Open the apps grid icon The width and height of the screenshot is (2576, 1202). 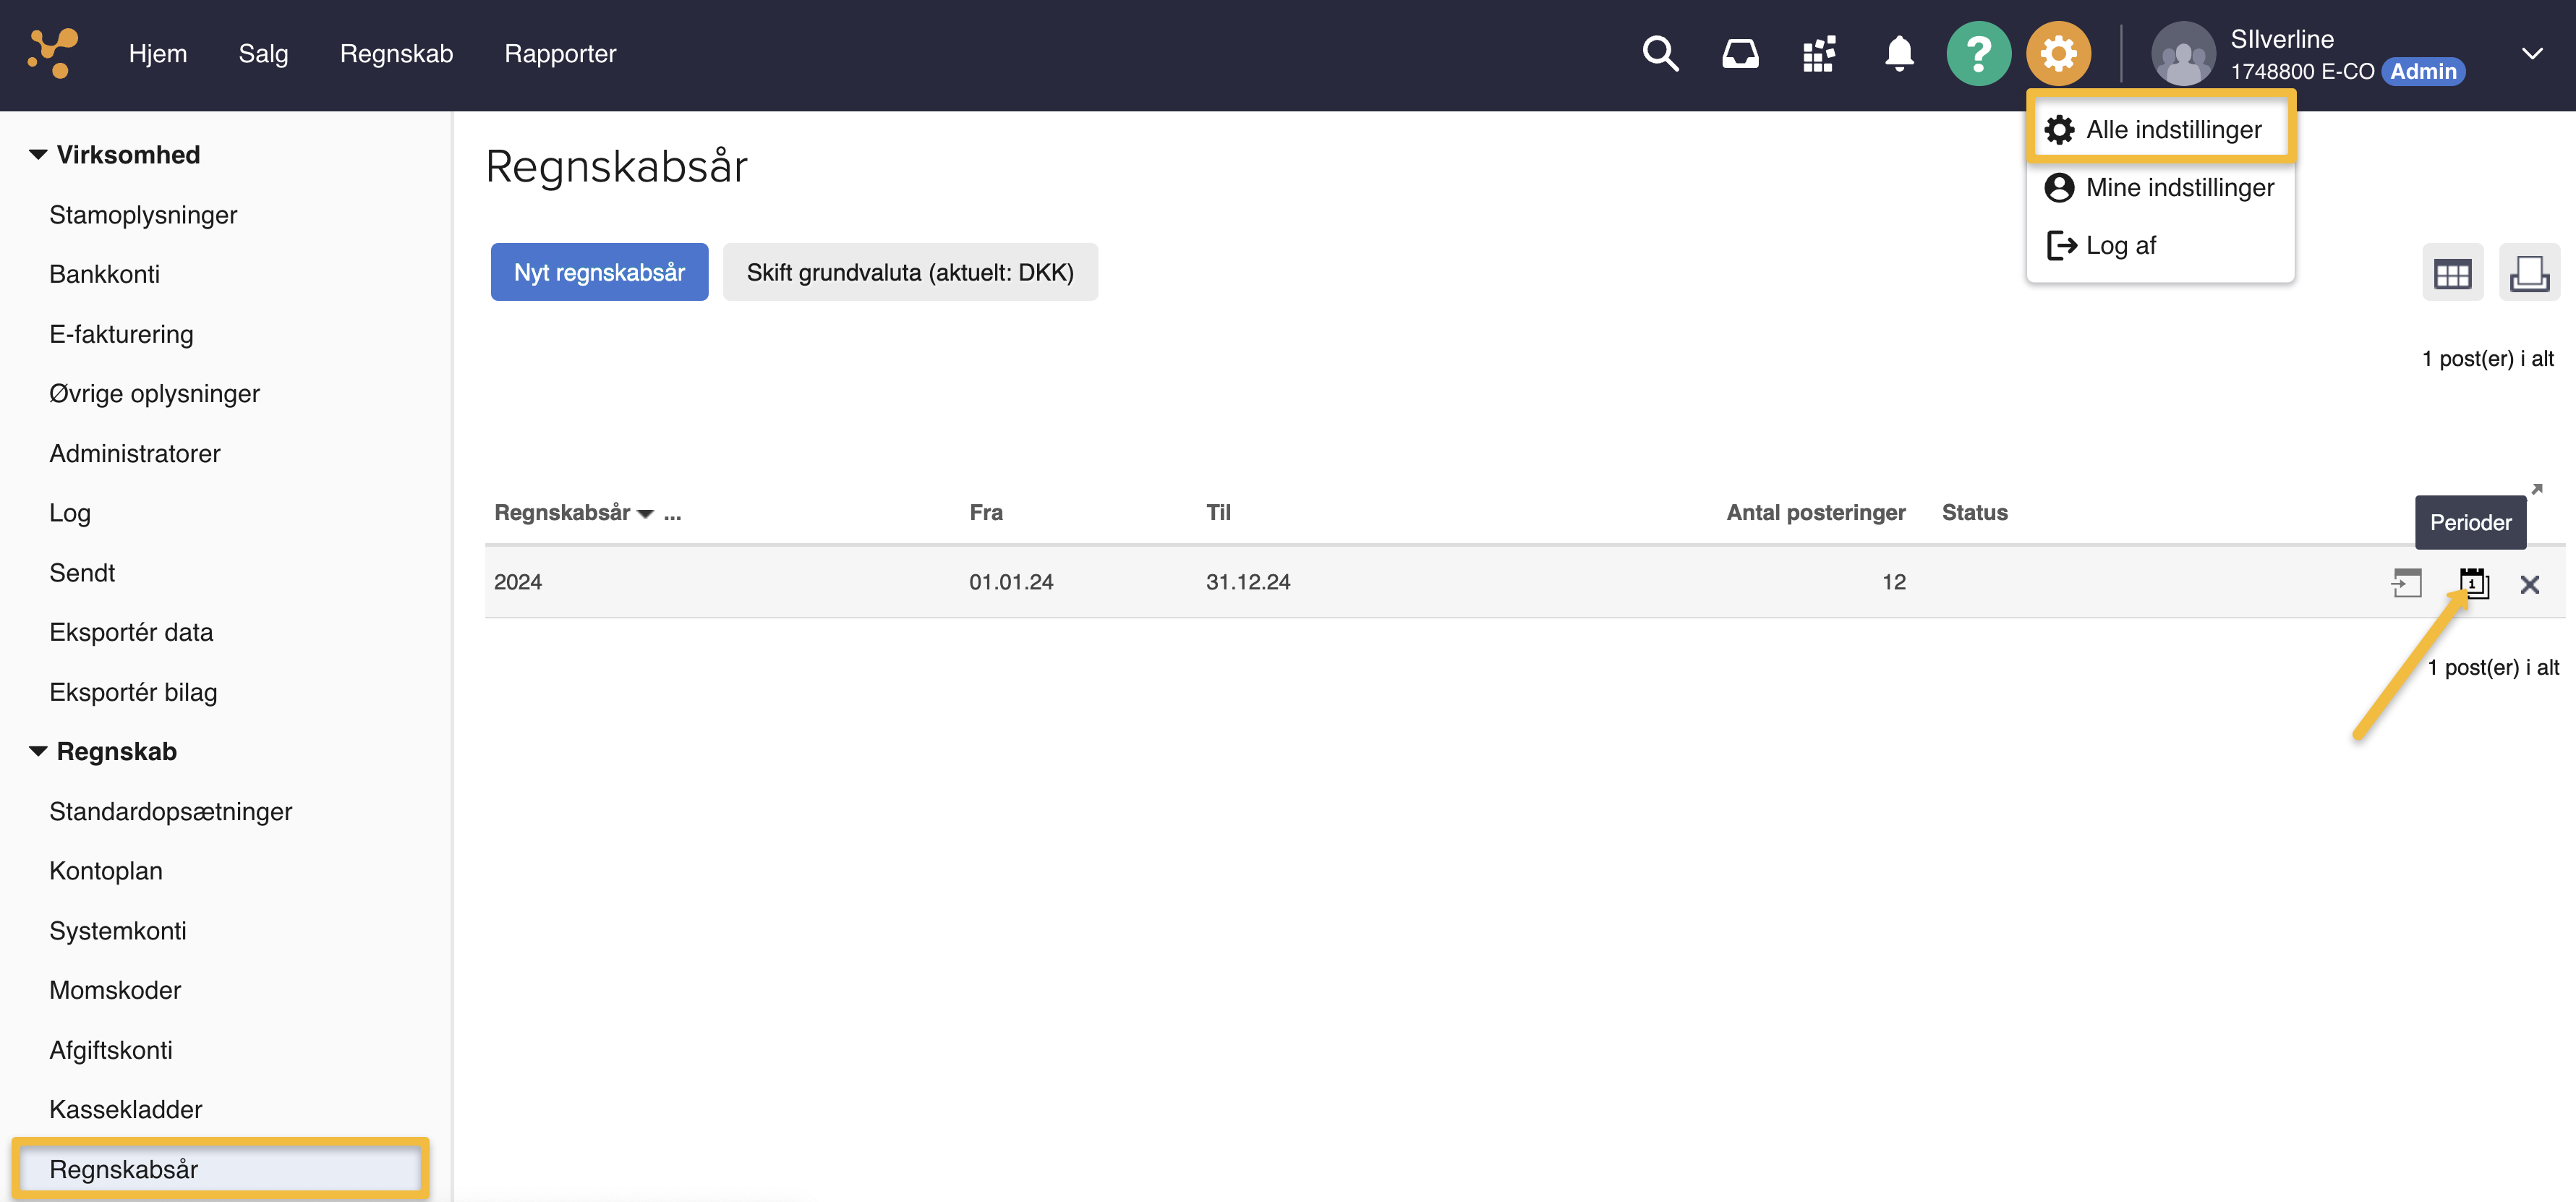click(x=1819, y=54)
